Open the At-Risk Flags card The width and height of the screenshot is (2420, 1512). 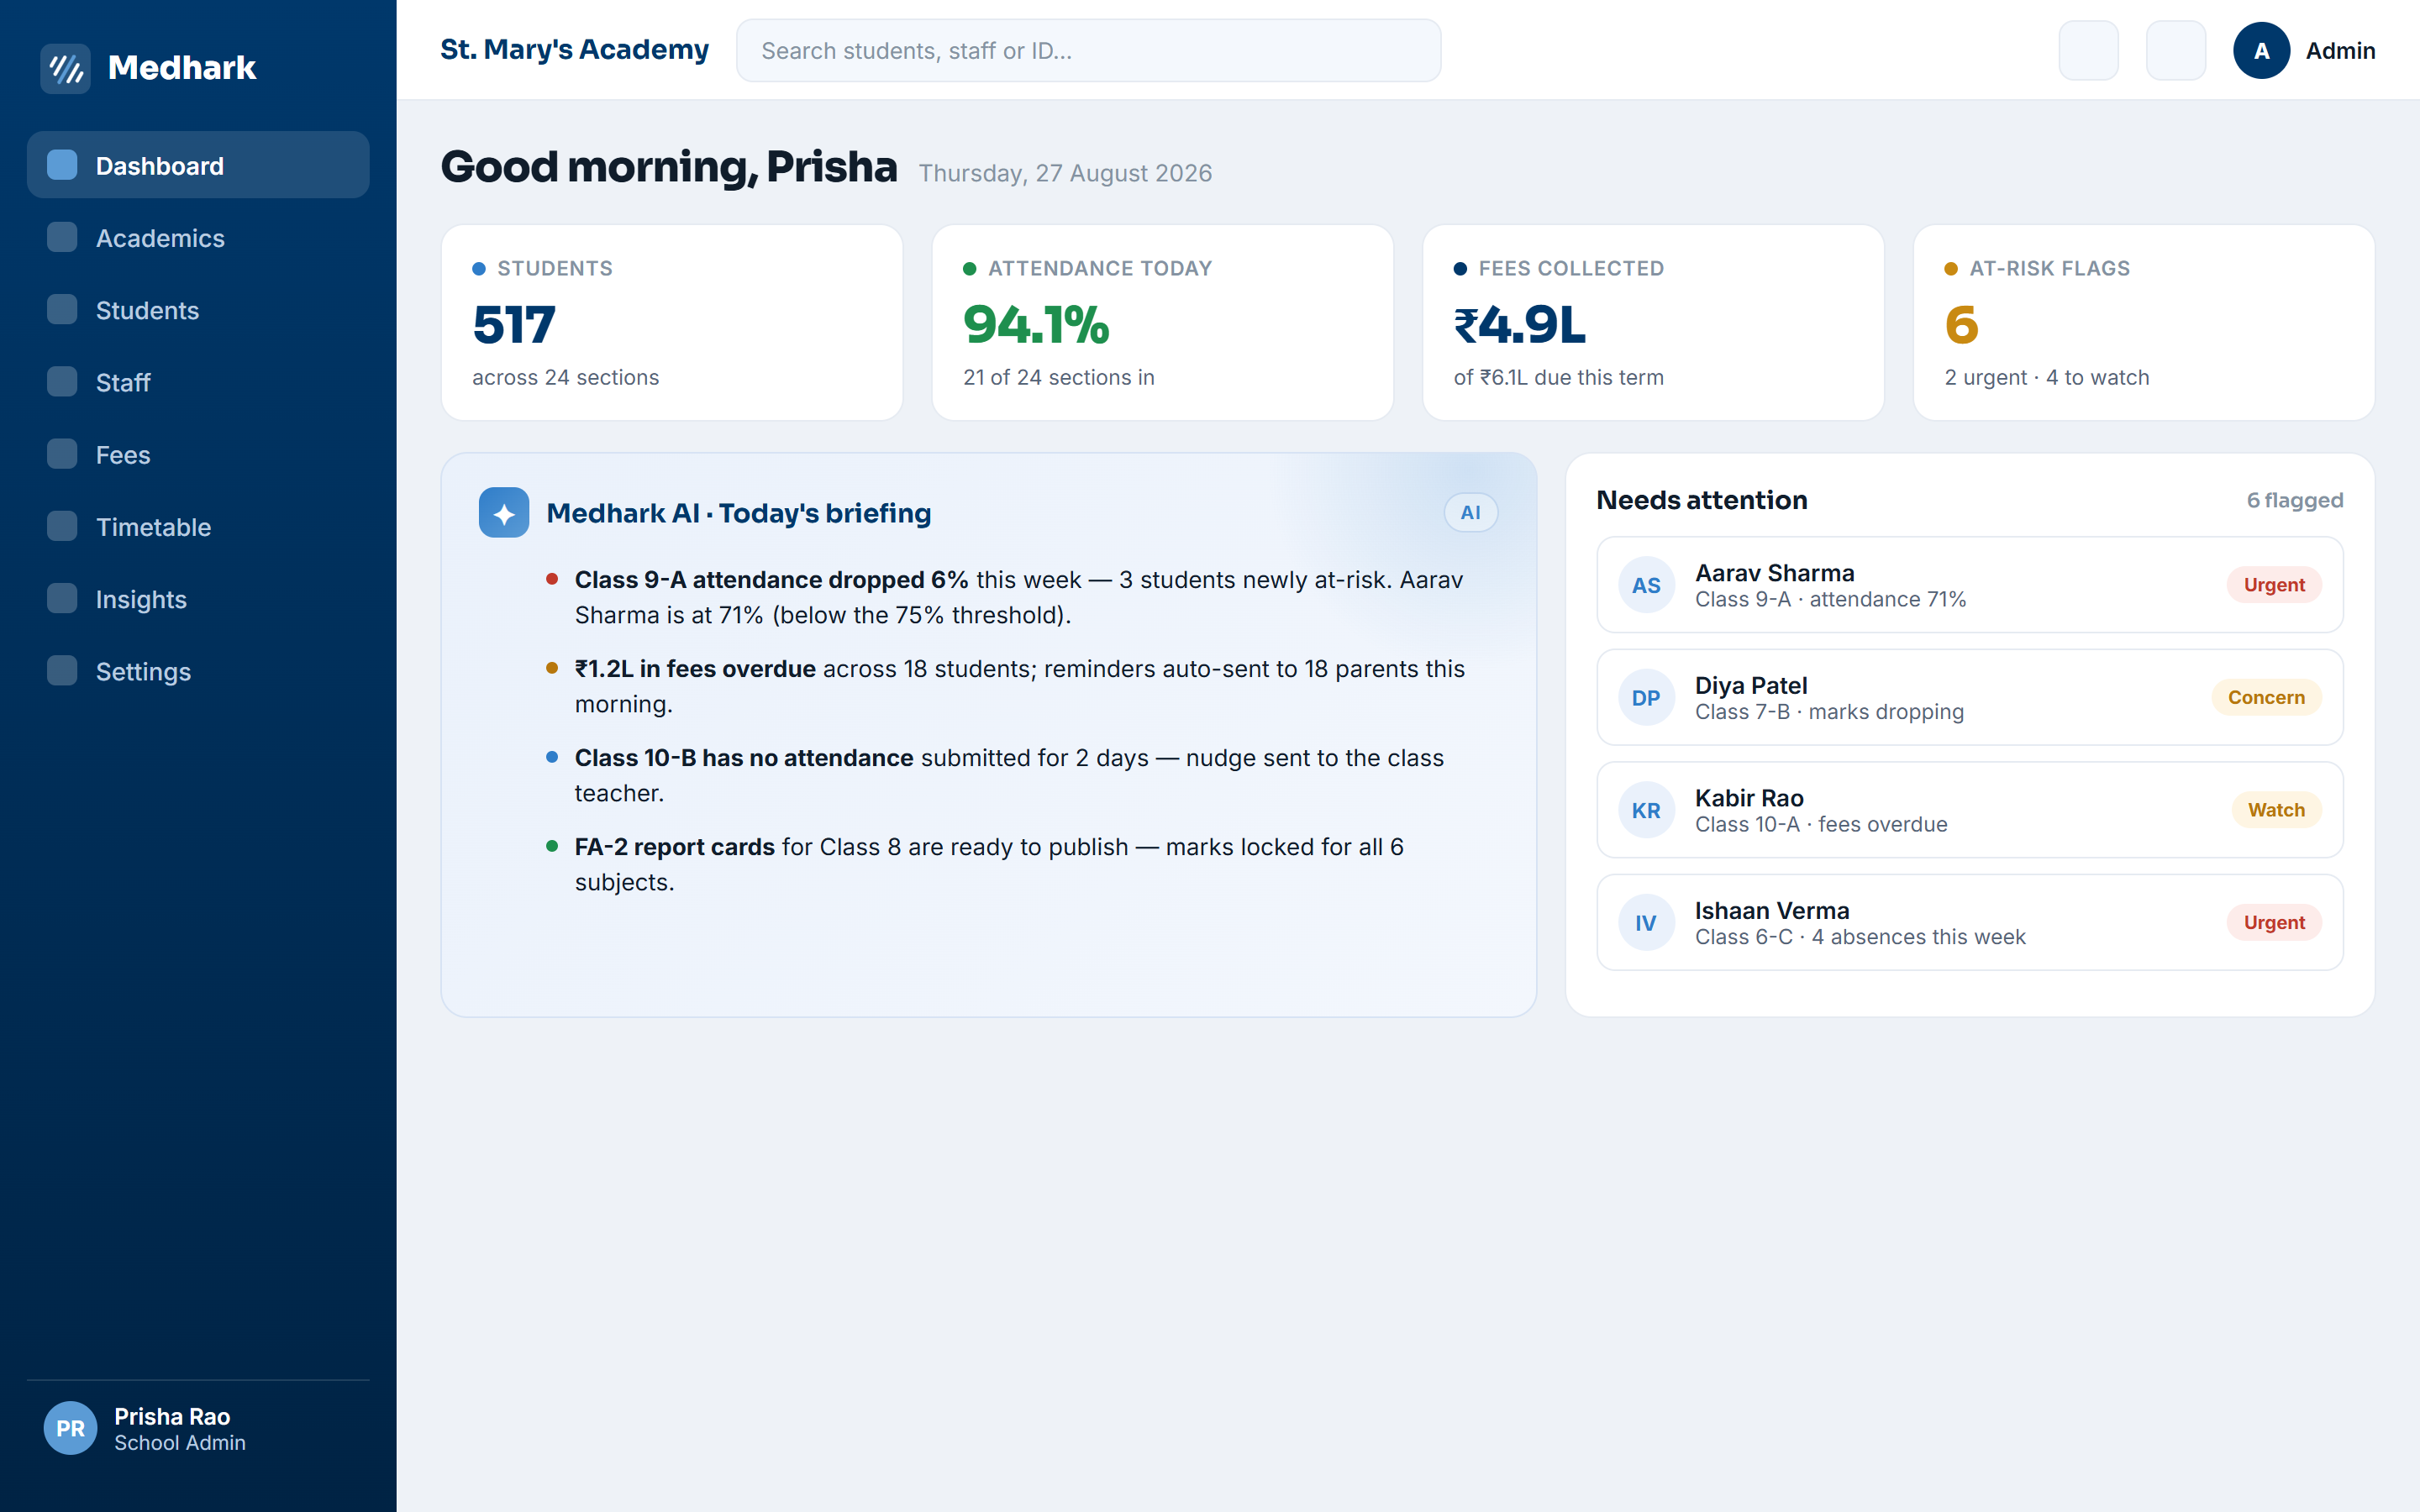click(x=2144, y=323)
